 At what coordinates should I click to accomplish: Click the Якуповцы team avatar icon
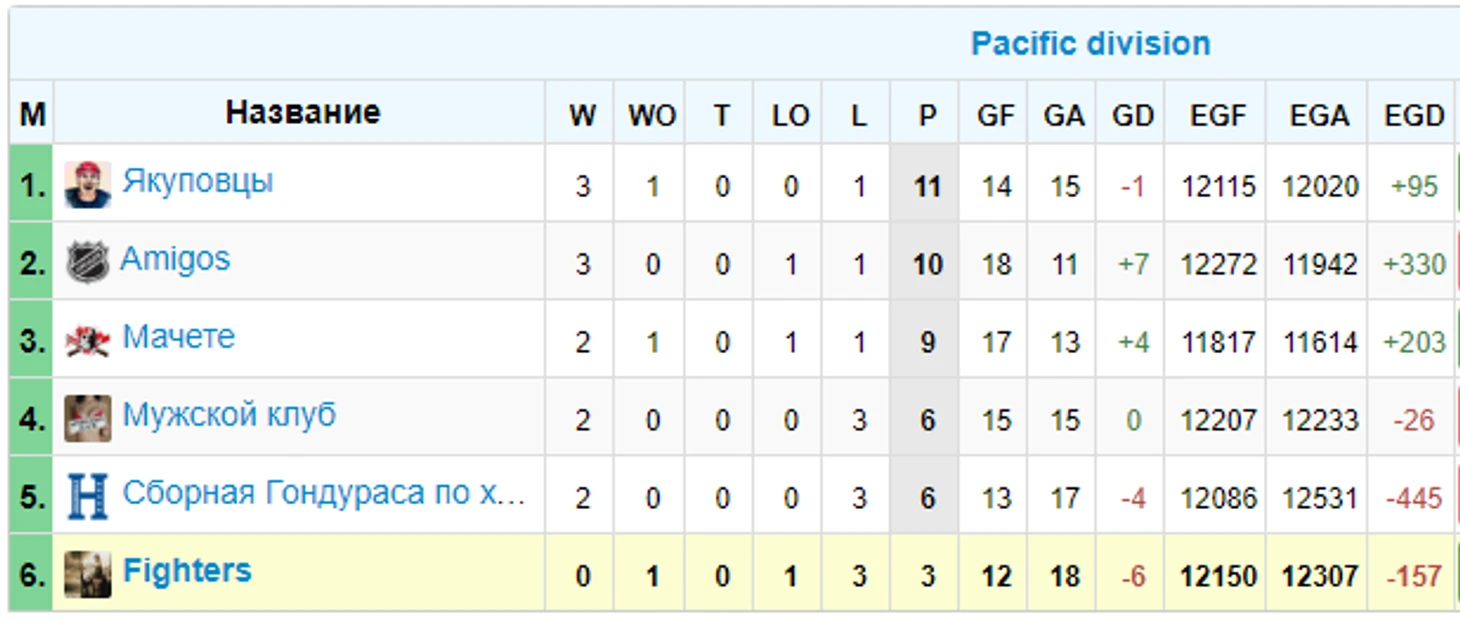point(87,184)
